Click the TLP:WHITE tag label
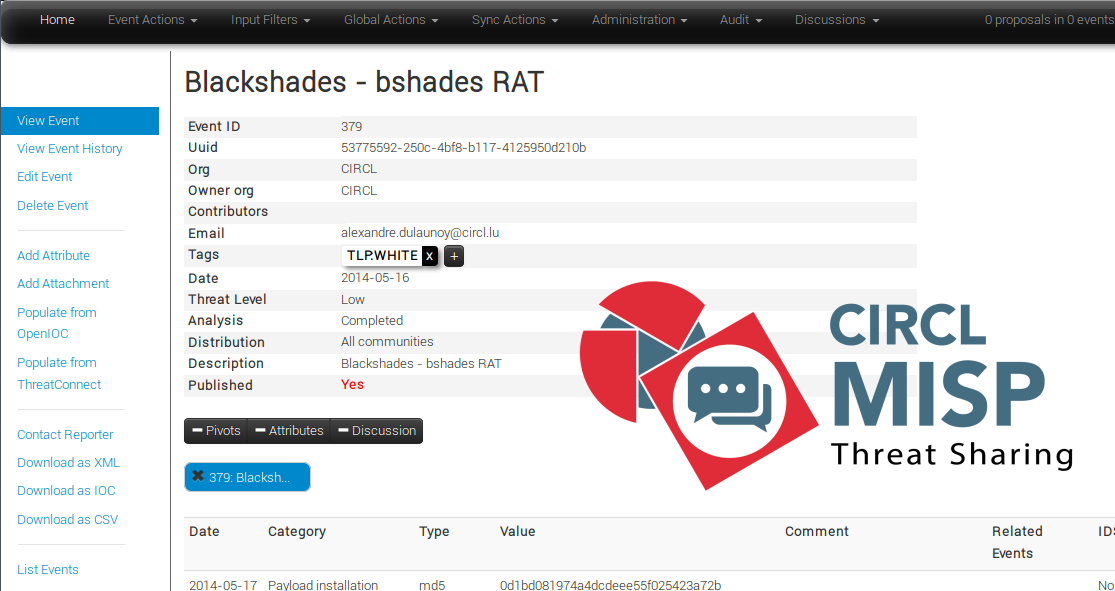1115x591 pixels. pyautogui.click(x=382, y=256)
